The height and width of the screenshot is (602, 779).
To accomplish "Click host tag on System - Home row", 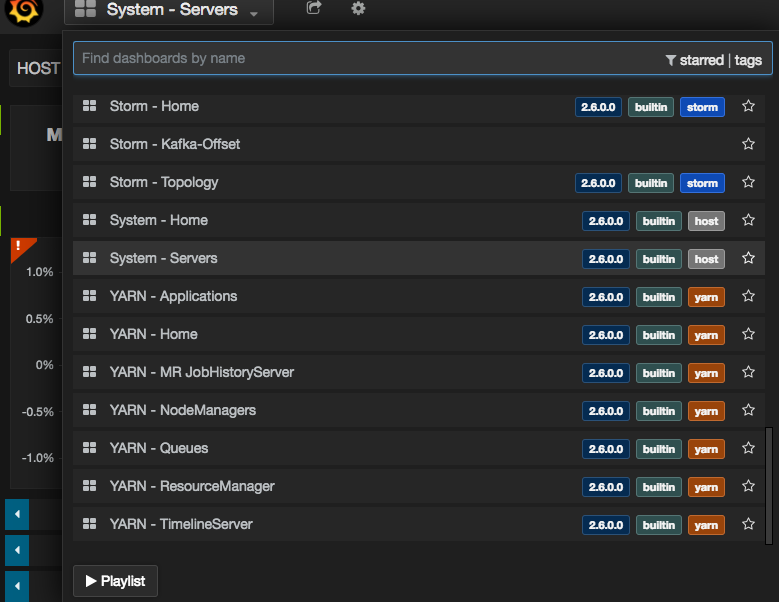I will coord(706,221).
